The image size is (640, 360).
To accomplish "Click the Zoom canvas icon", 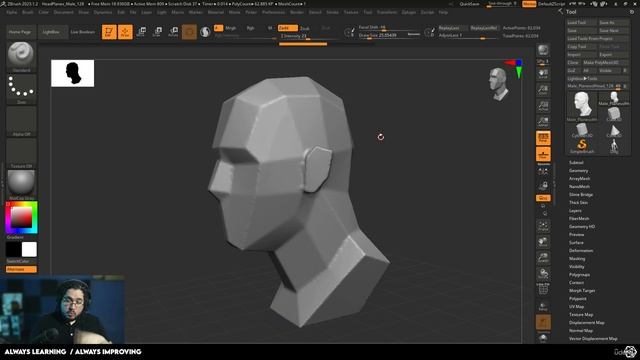I will [x=543, y=90].
